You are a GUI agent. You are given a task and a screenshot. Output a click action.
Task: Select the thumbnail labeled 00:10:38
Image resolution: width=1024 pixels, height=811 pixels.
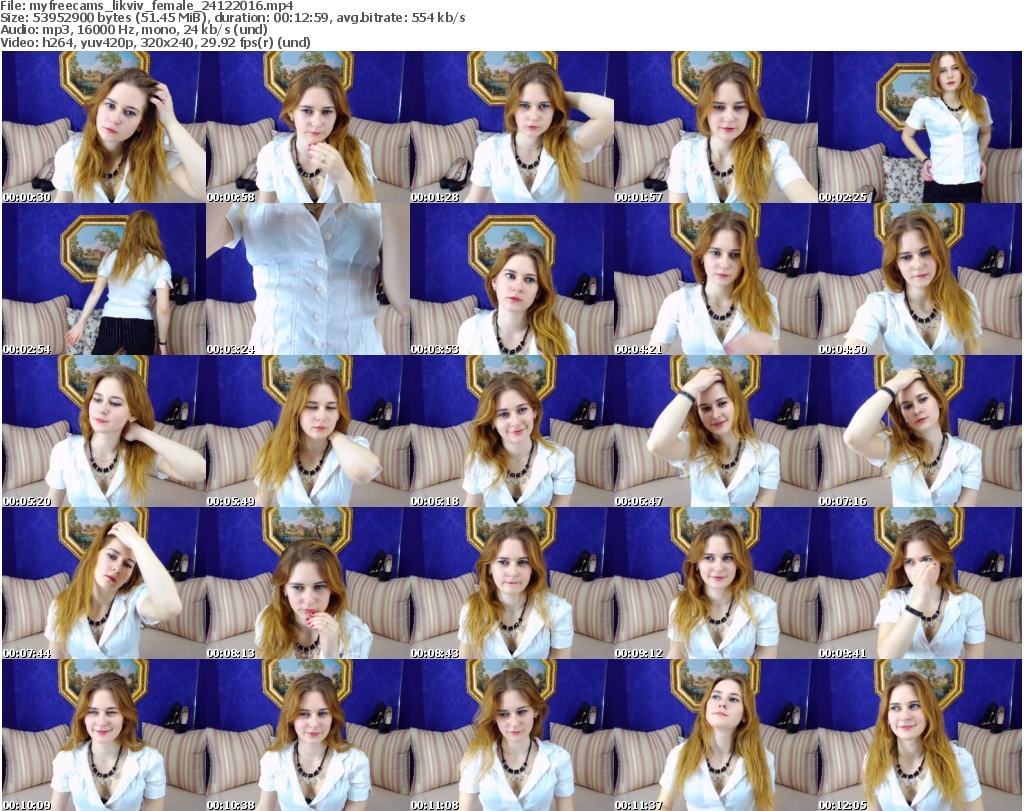308,735
